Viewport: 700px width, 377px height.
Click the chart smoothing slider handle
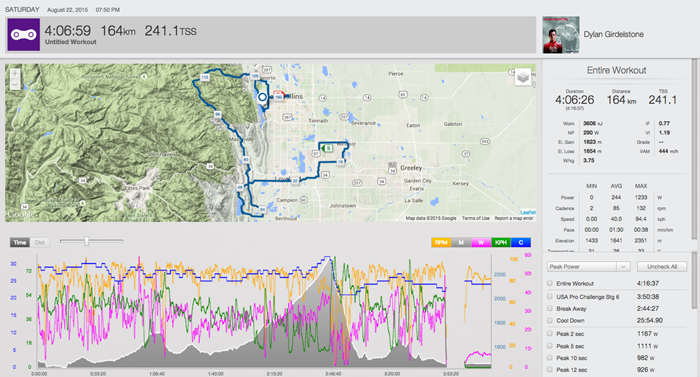(87, 241)
